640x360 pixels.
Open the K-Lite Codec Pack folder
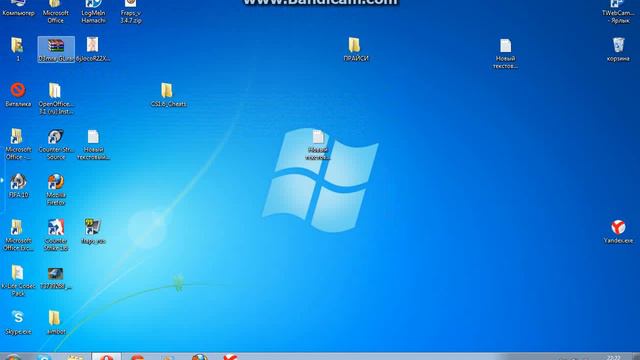pyautogui.click(x=17, y=280)
